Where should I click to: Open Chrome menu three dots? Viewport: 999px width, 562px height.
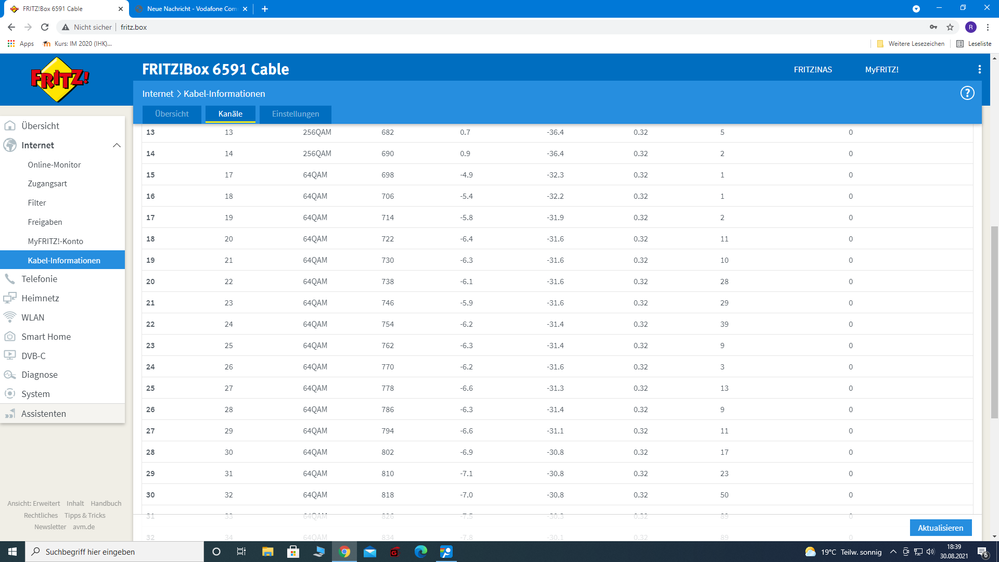tap(988, 27)
